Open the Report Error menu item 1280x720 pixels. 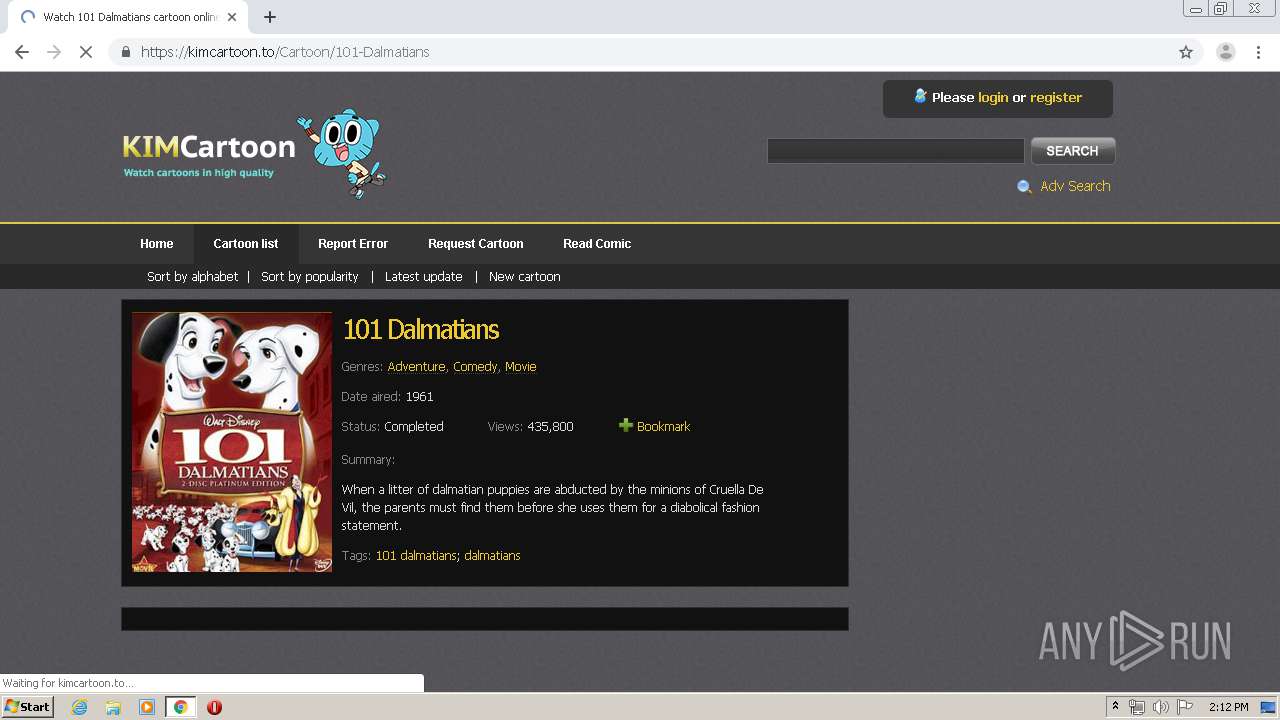tap(353, 244)
